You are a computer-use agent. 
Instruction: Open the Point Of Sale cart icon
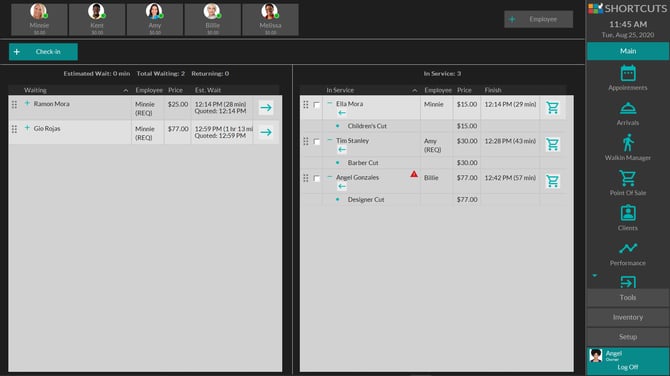628,178
